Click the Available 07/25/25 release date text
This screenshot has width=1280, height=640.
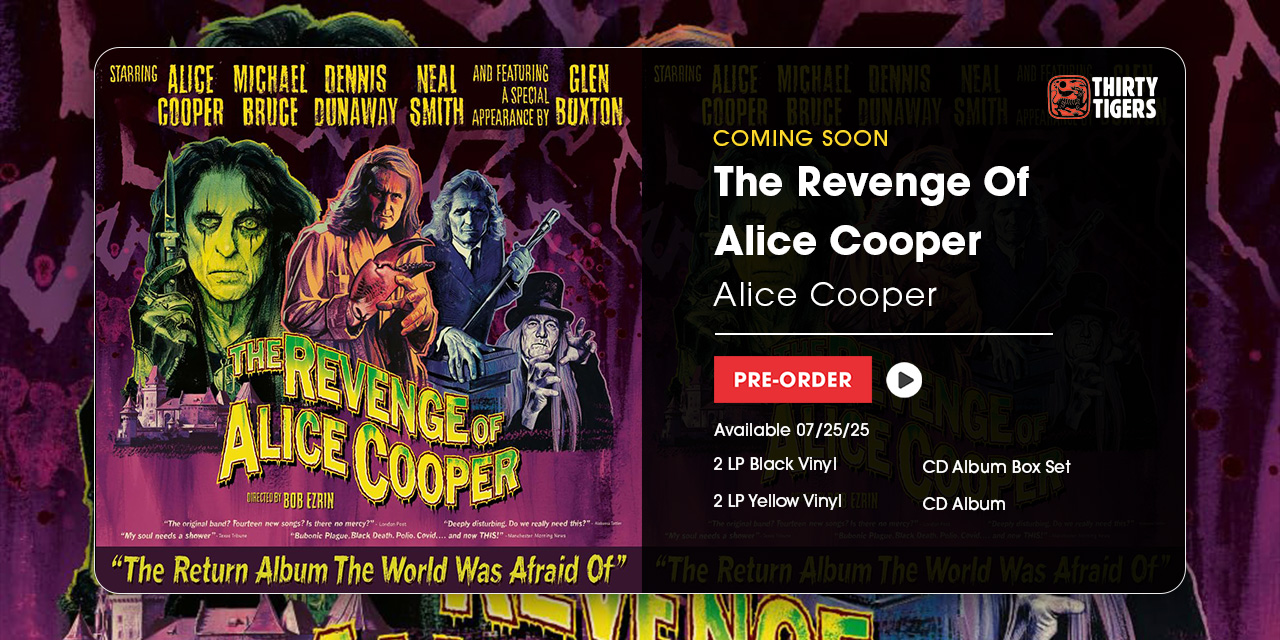point(792,430)
